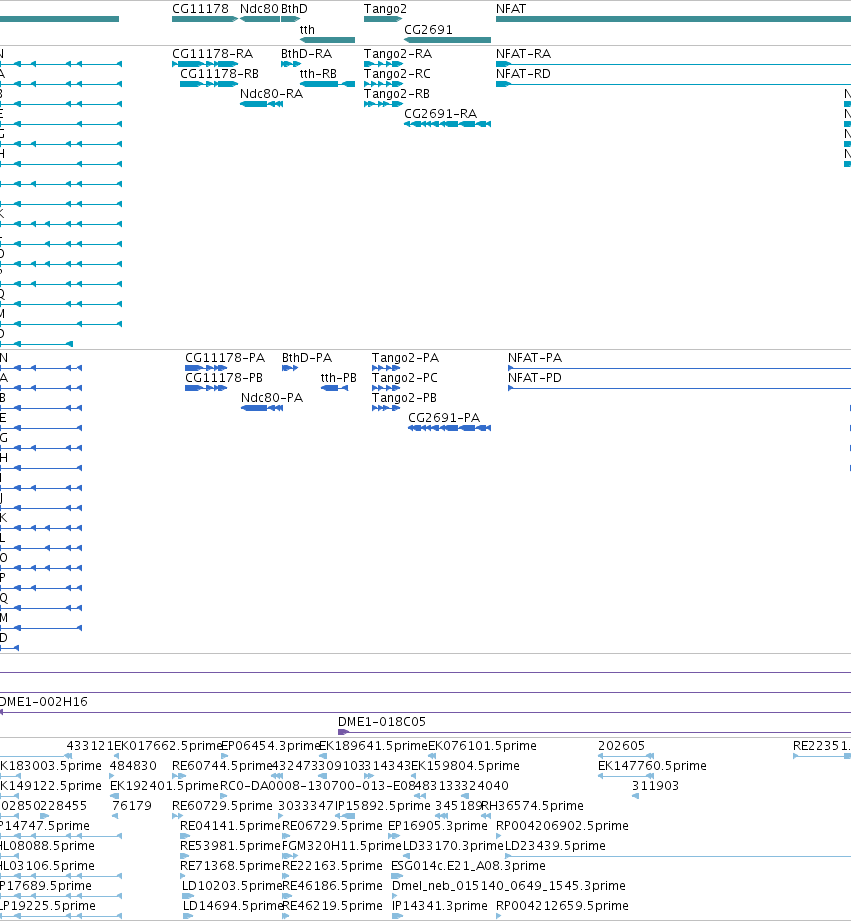This screenshot has width=851, height=921.
Task: Click the NFAT-RD transcript label
Action: coord(523,74)
